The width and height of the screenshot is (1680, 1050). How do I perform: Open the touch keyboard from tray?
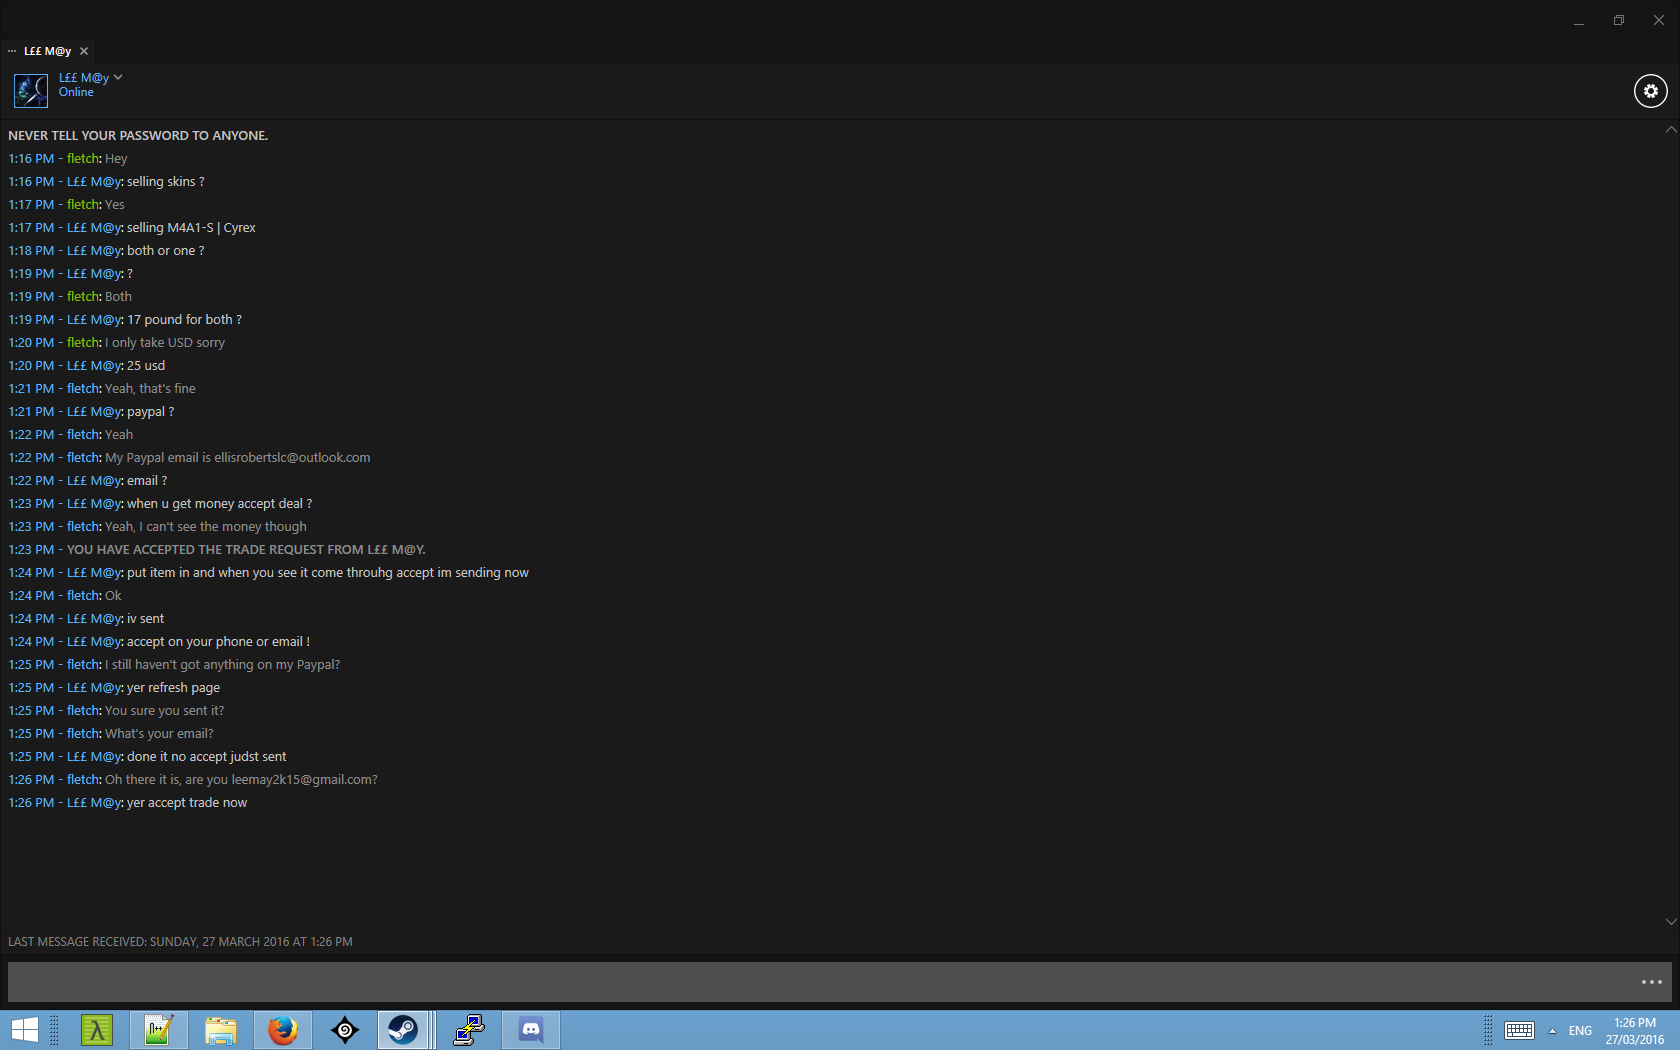point(1519,1031)
